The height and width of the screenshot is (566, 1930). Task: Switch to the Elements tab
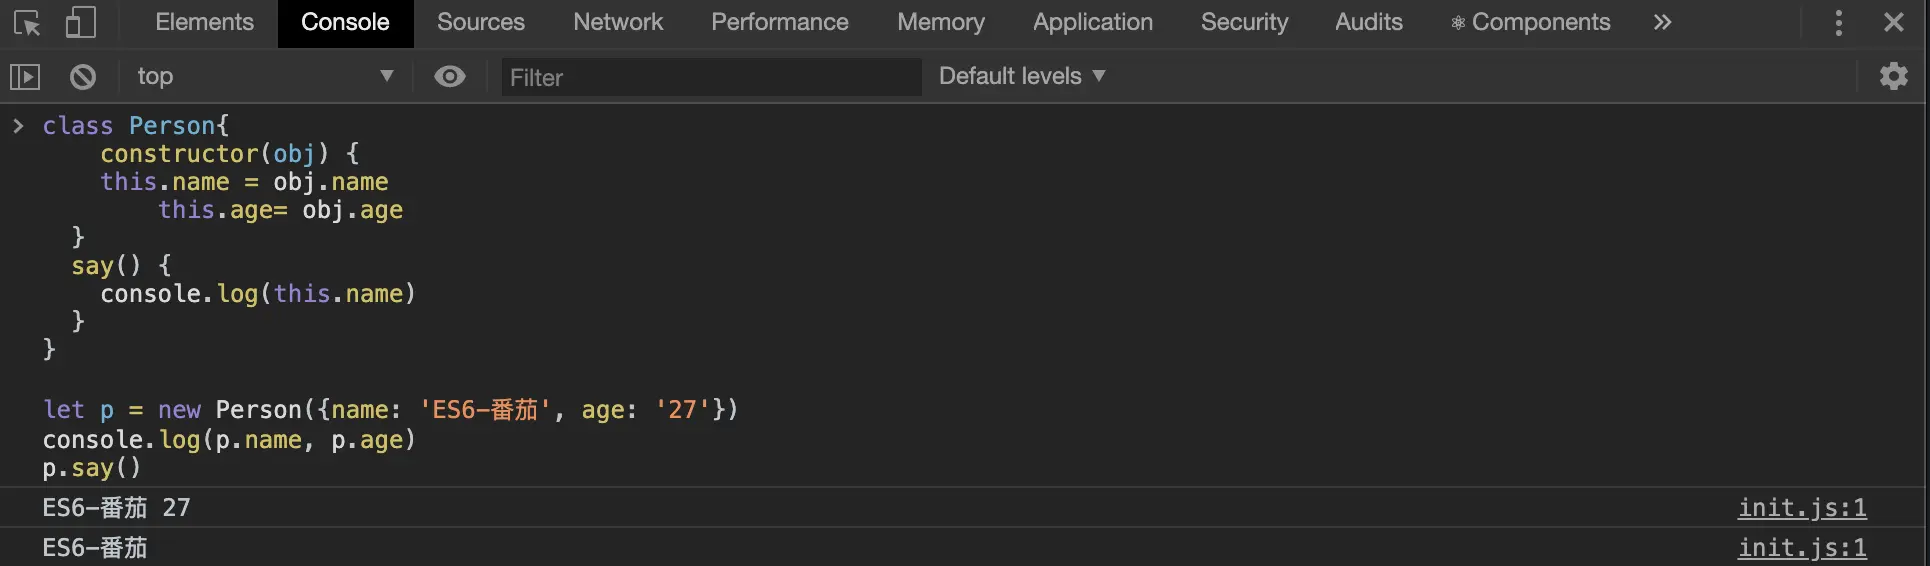pyautogui.click(x=204, y=22)
